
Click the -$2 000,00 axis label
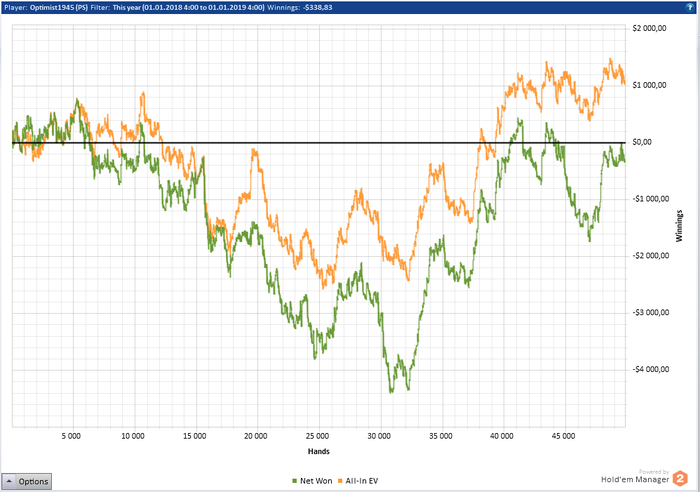click(x=650, y=255)
